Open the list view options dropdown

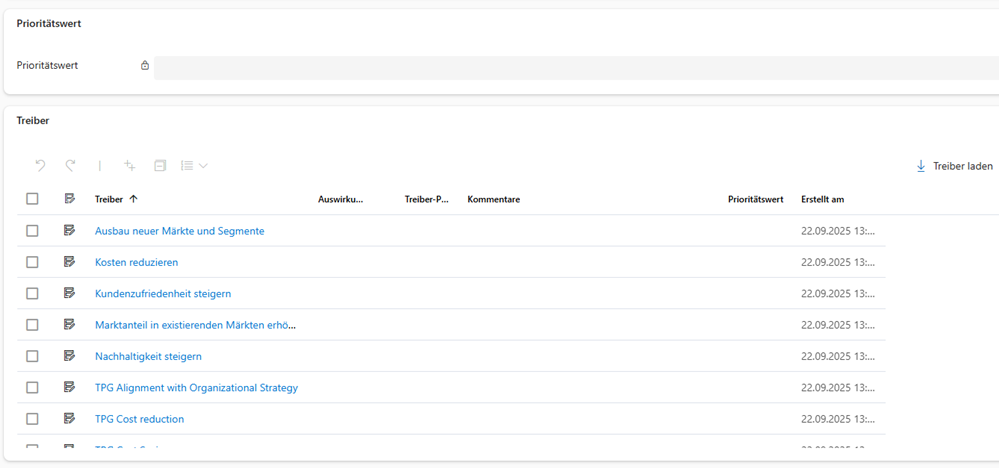coord(194,166)
